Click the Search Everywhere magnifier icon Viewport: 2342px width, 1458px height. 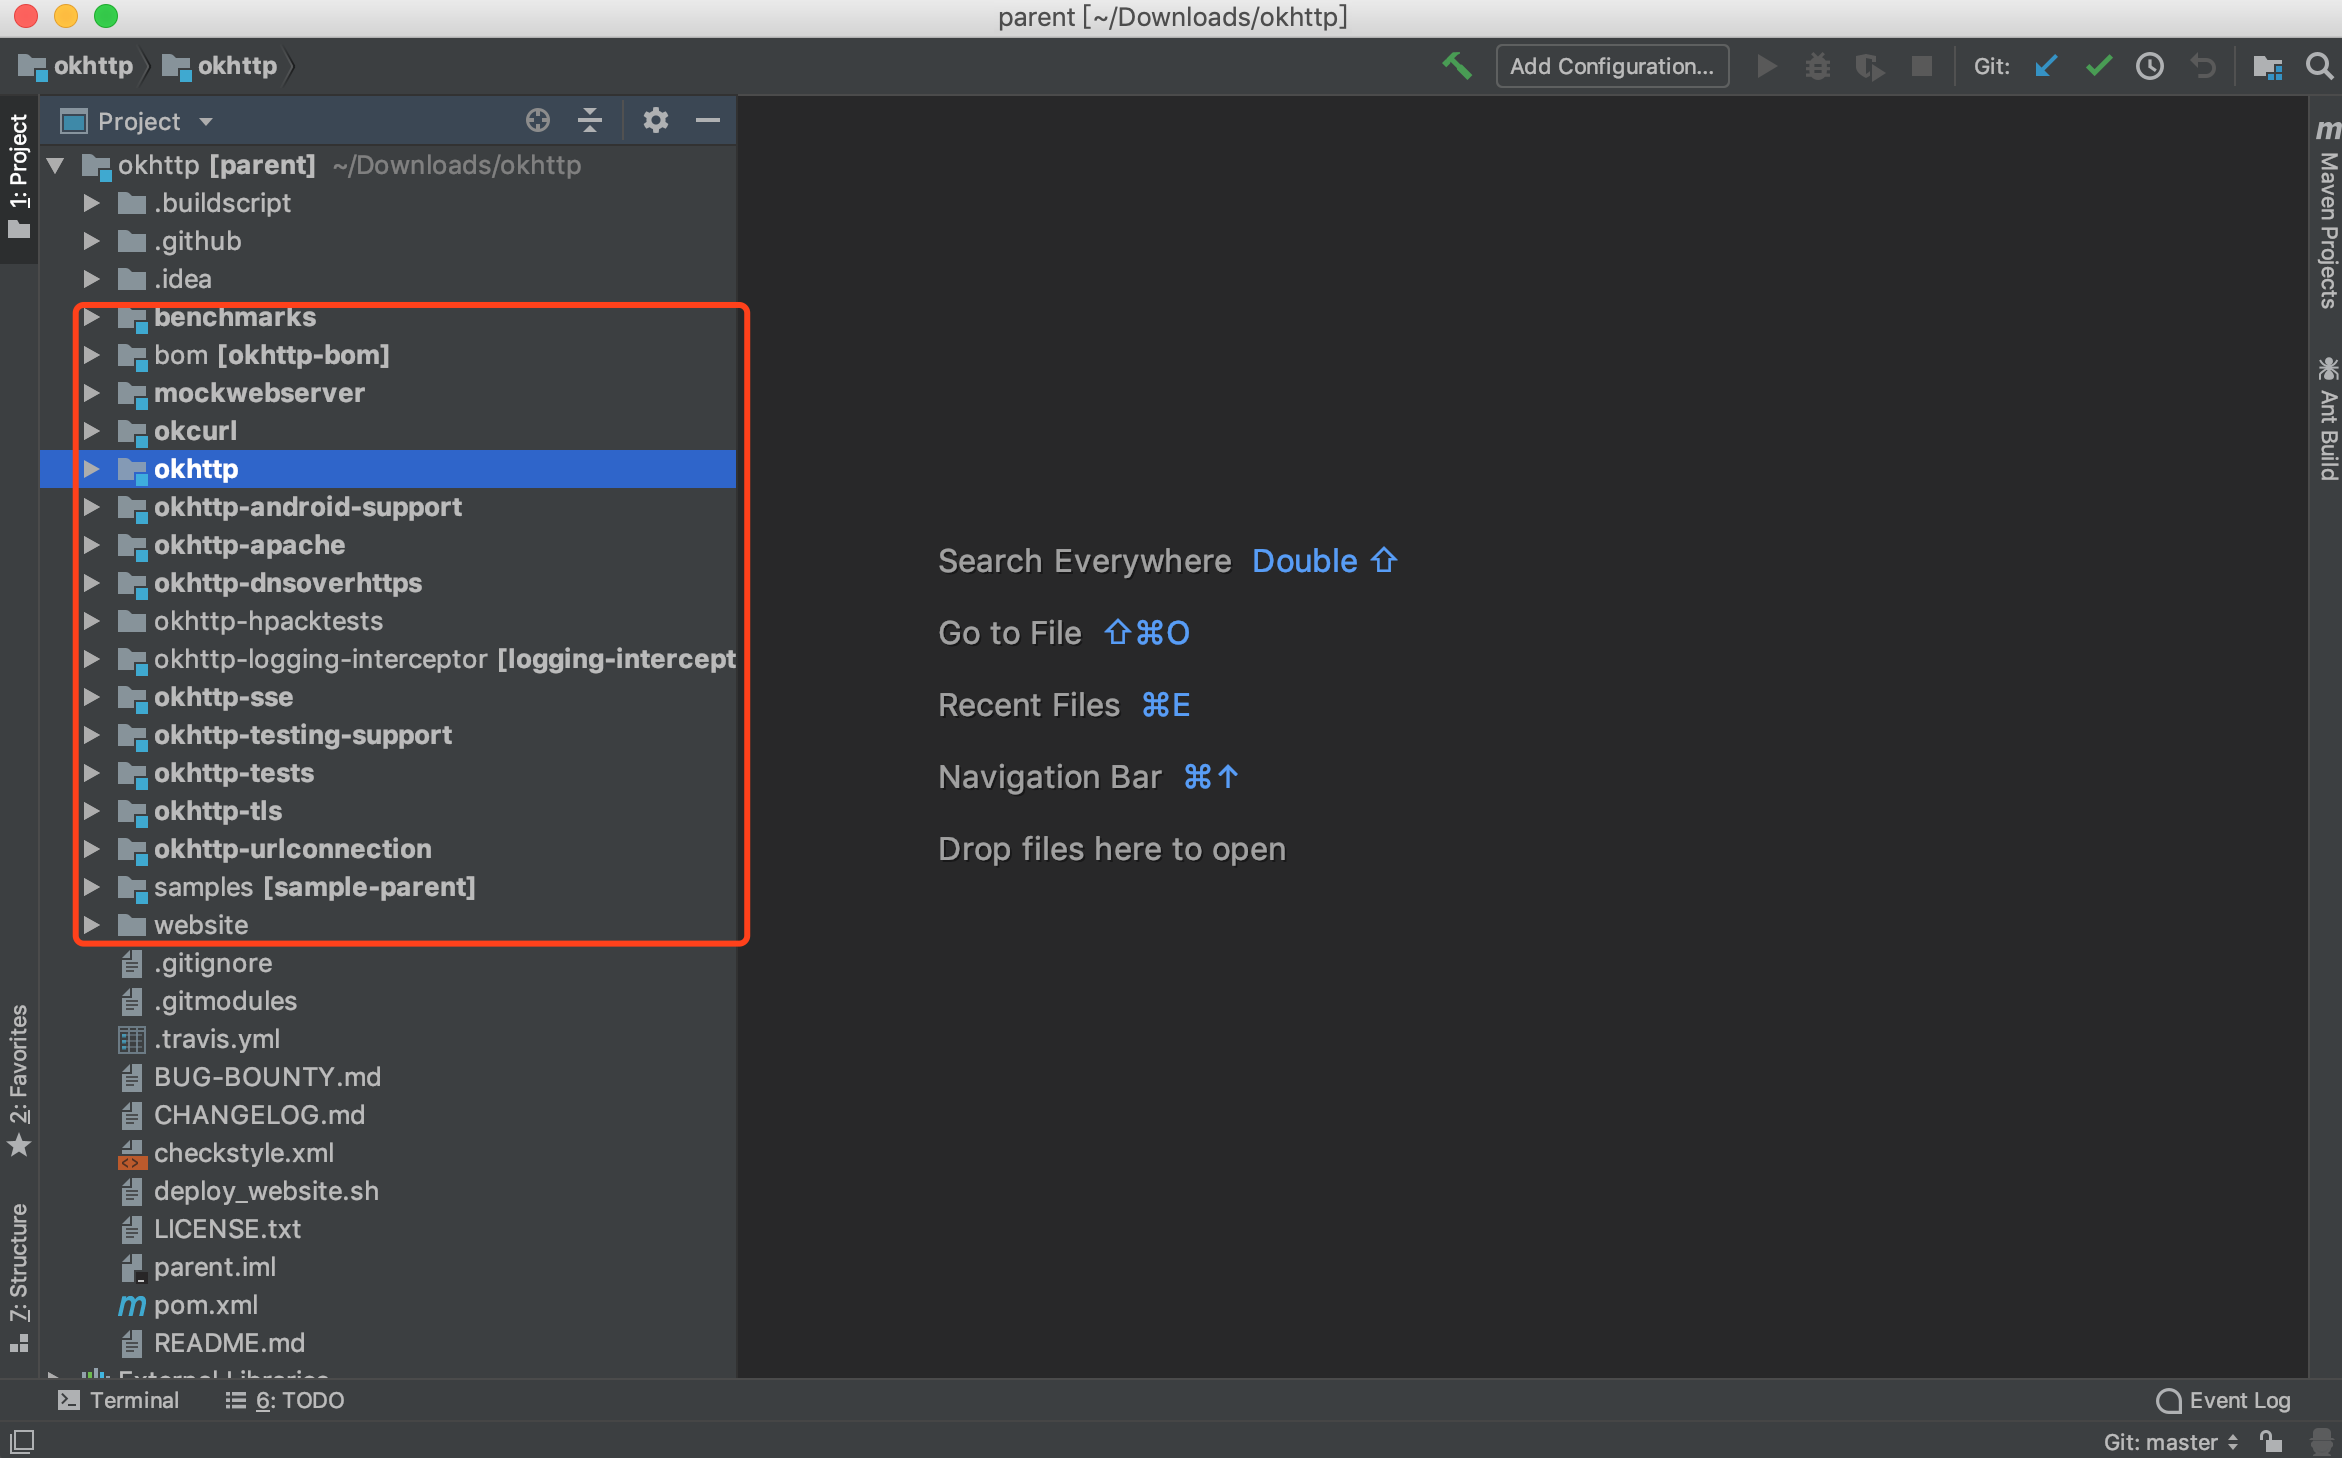point(2318,66)
